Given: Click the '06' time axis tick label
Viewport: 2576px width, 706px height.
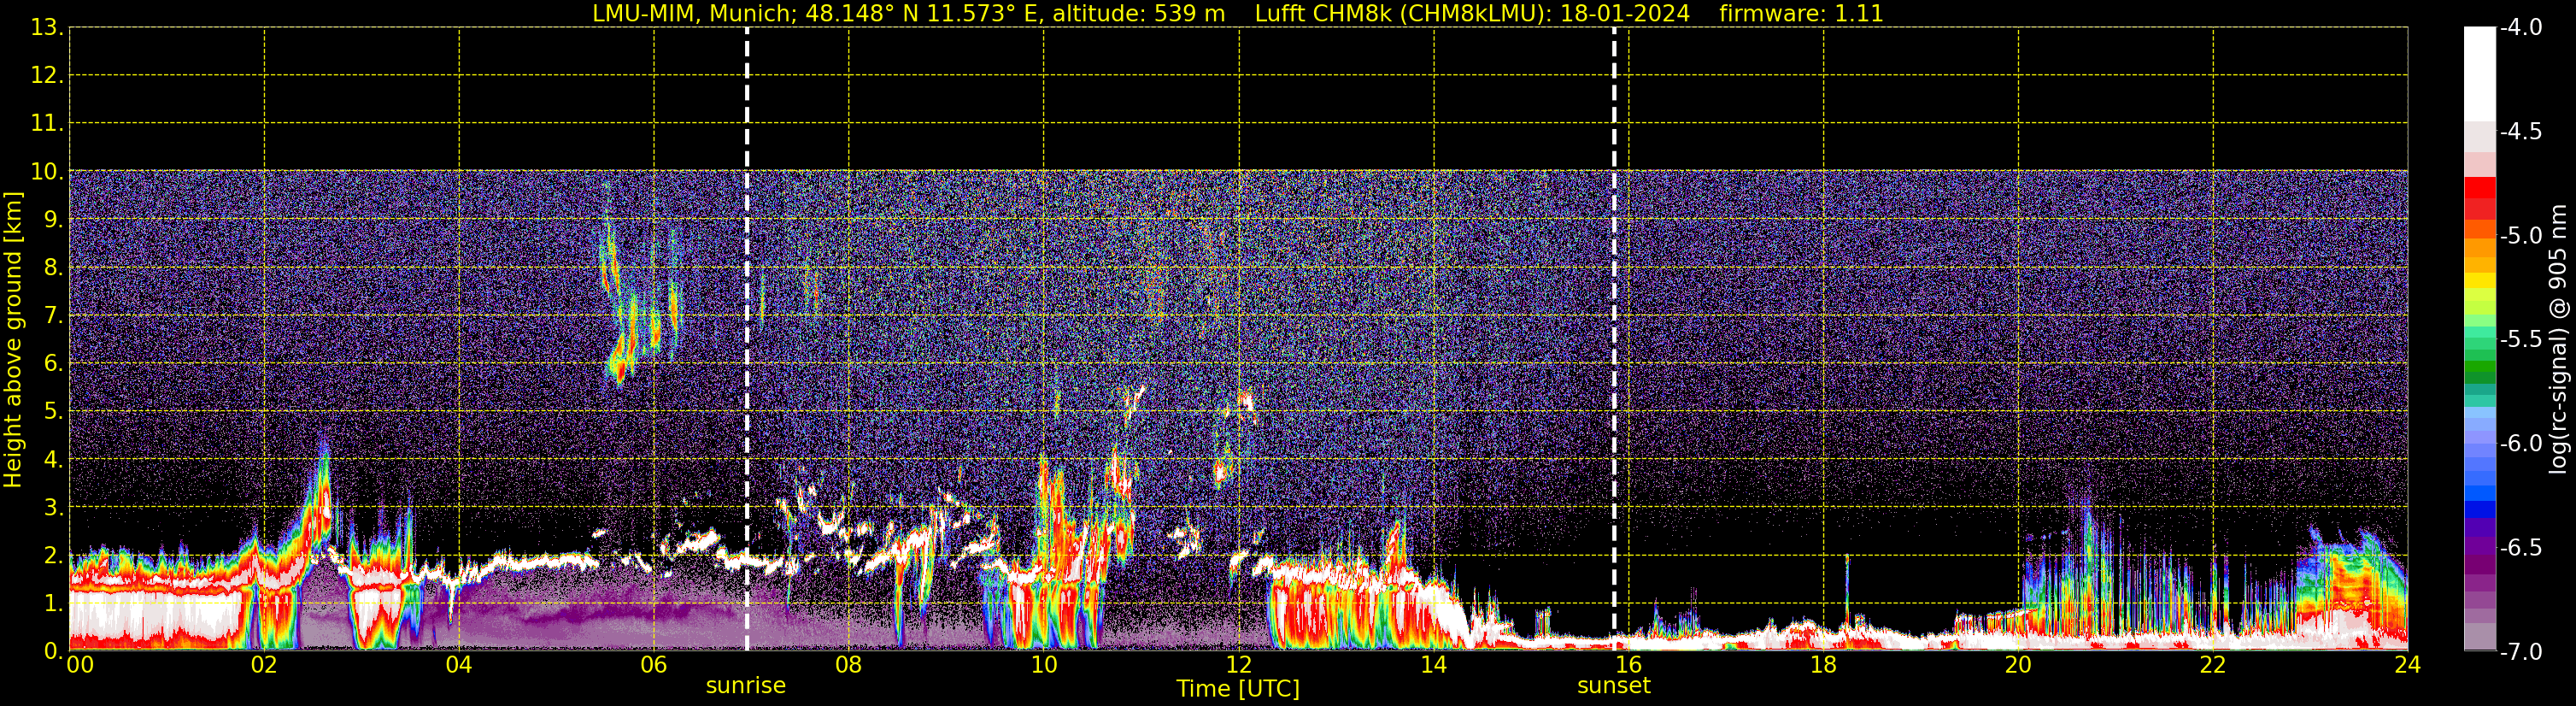Looking at the screenshot, I should (x=654, y=665).
